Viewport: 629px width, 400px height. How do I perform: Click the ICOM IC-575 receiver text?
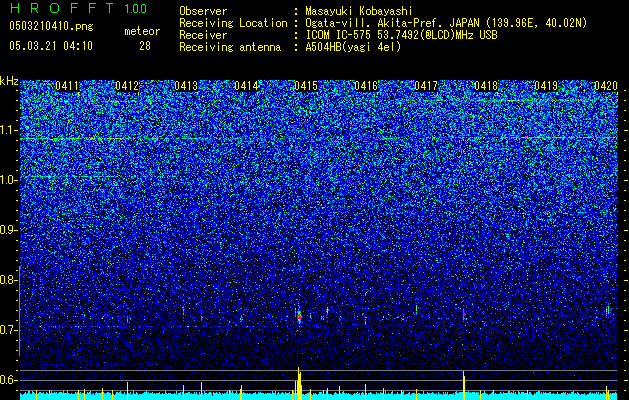coord(401,35)
